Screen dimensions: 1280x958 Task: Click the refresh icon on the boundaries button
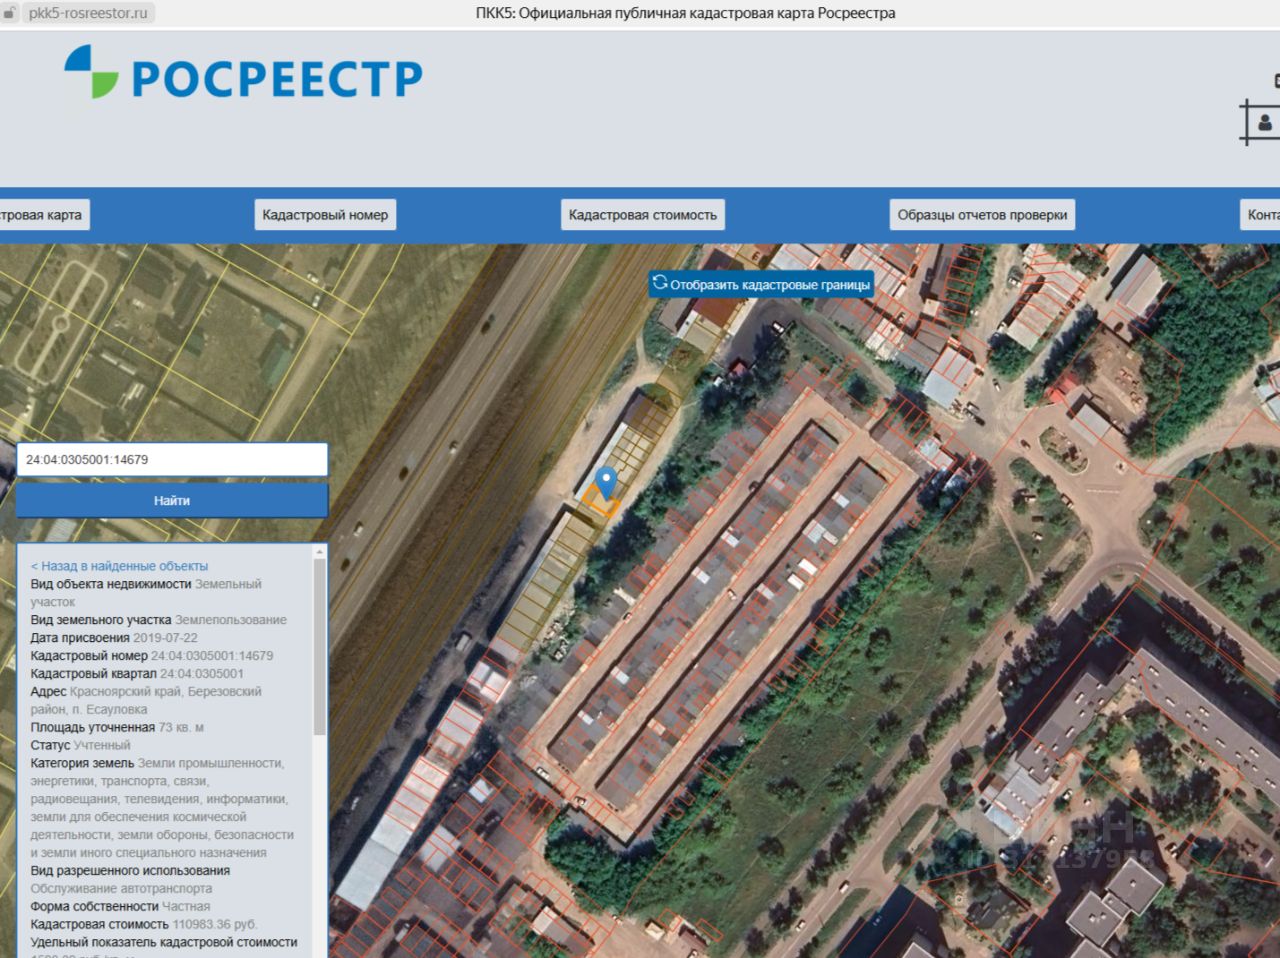(x=660, y=283)
